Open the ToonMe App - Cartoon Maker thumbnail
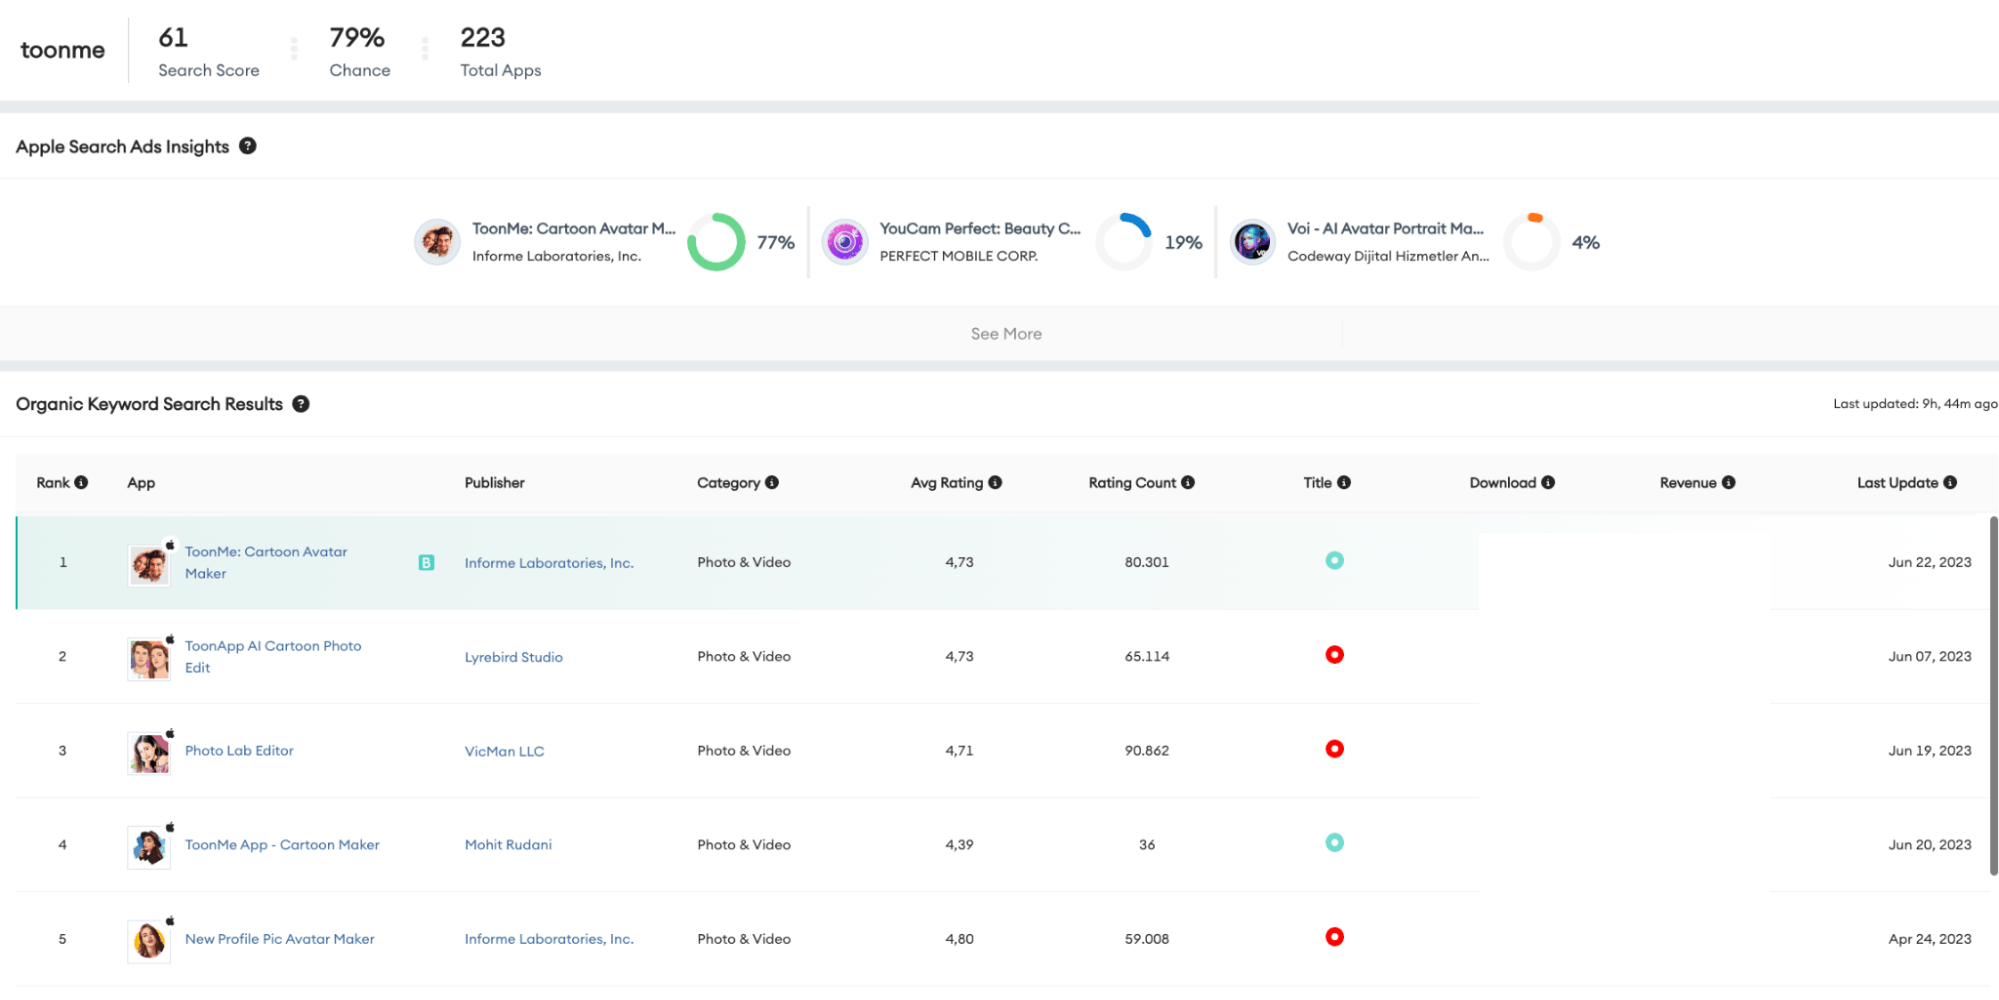This screenshot has width=1999, height=1000. [149, 847]
